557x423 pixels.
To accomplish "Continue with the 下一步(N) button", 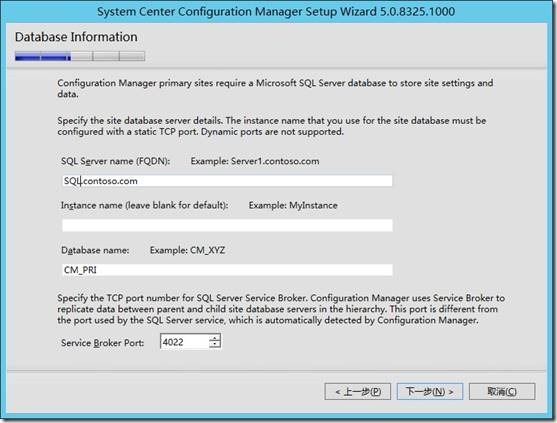I will click(x=430, y=391).
